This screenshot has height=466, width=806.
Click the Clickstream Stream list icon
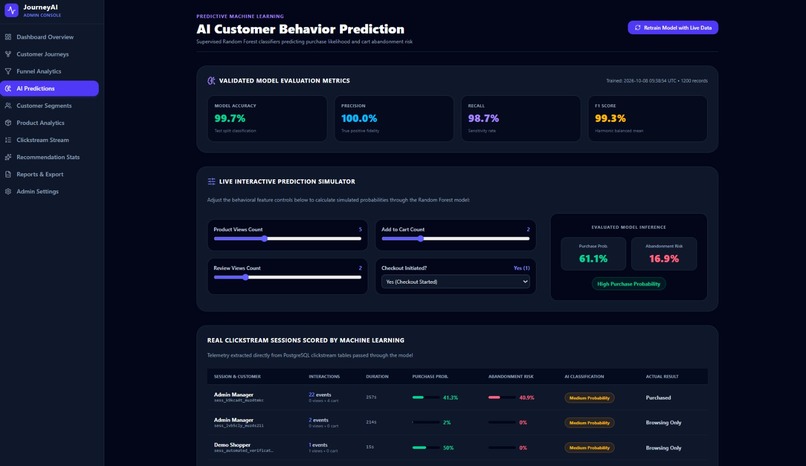8,140
